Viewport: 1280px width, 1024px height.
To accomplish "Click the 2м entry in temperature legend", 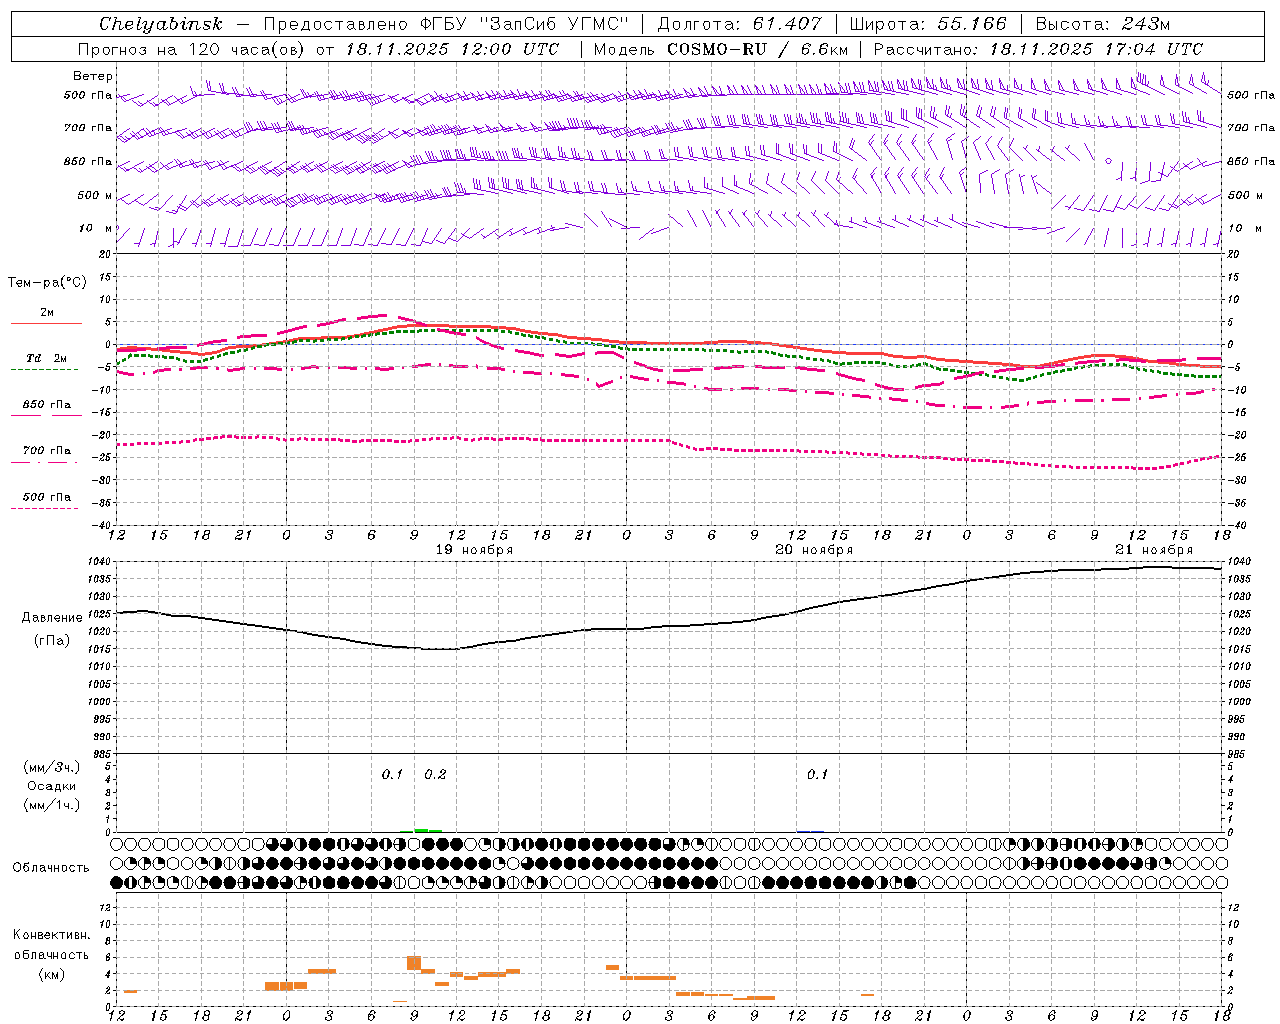I will (x=47, y=313).
